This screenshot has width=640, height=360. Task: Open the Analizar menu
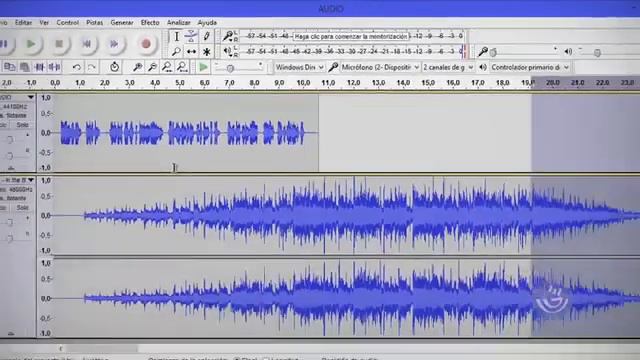coord(178,22)
